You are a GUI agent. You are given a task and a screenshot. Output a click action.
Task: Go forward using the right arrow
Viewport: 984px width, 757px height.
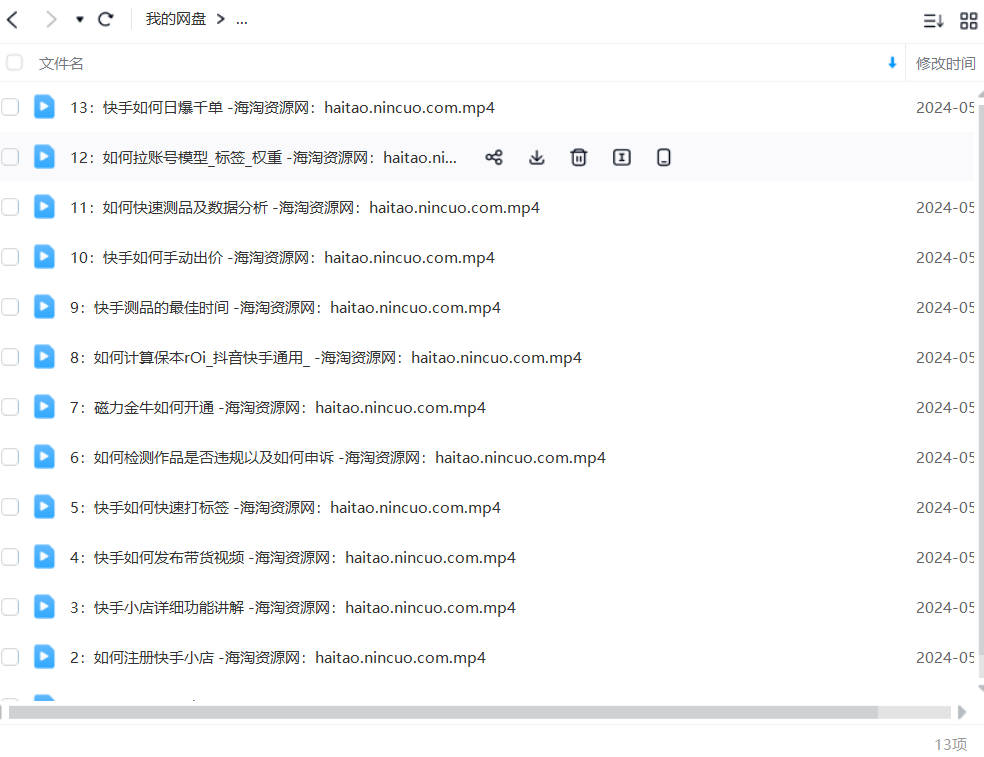pyautogui.click(x=51, y=19)
